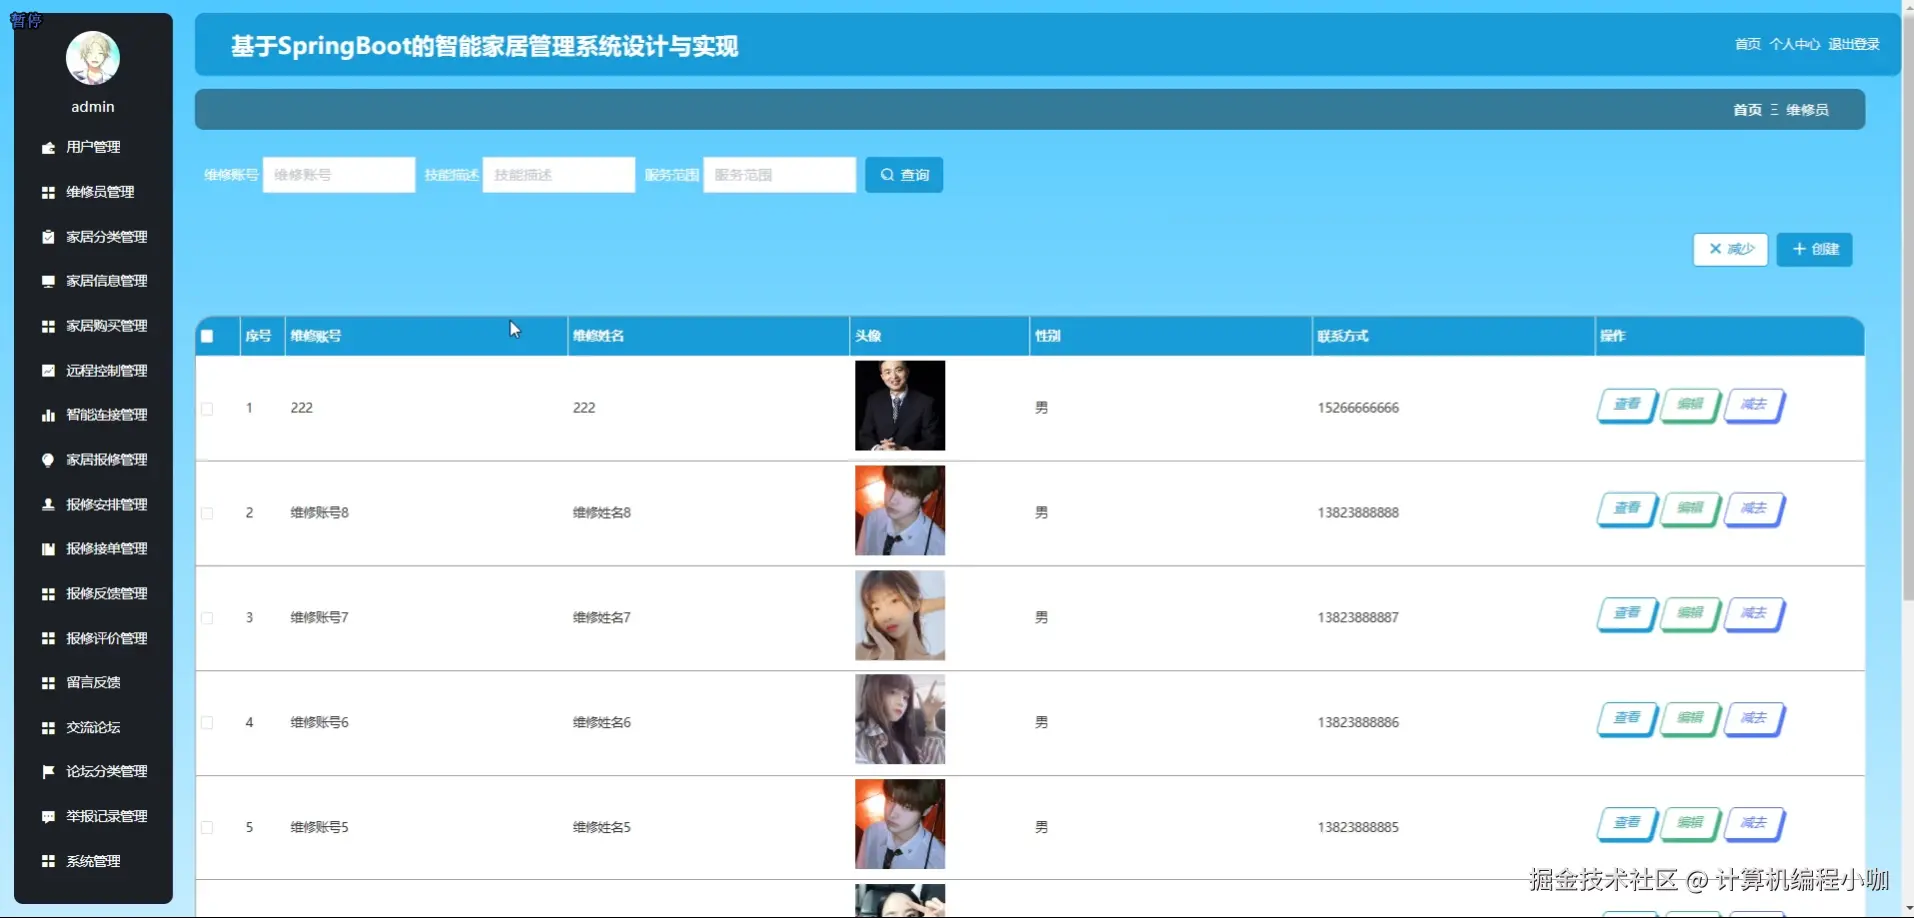Click 减去 for 维修账号6

coord(1754,719)
